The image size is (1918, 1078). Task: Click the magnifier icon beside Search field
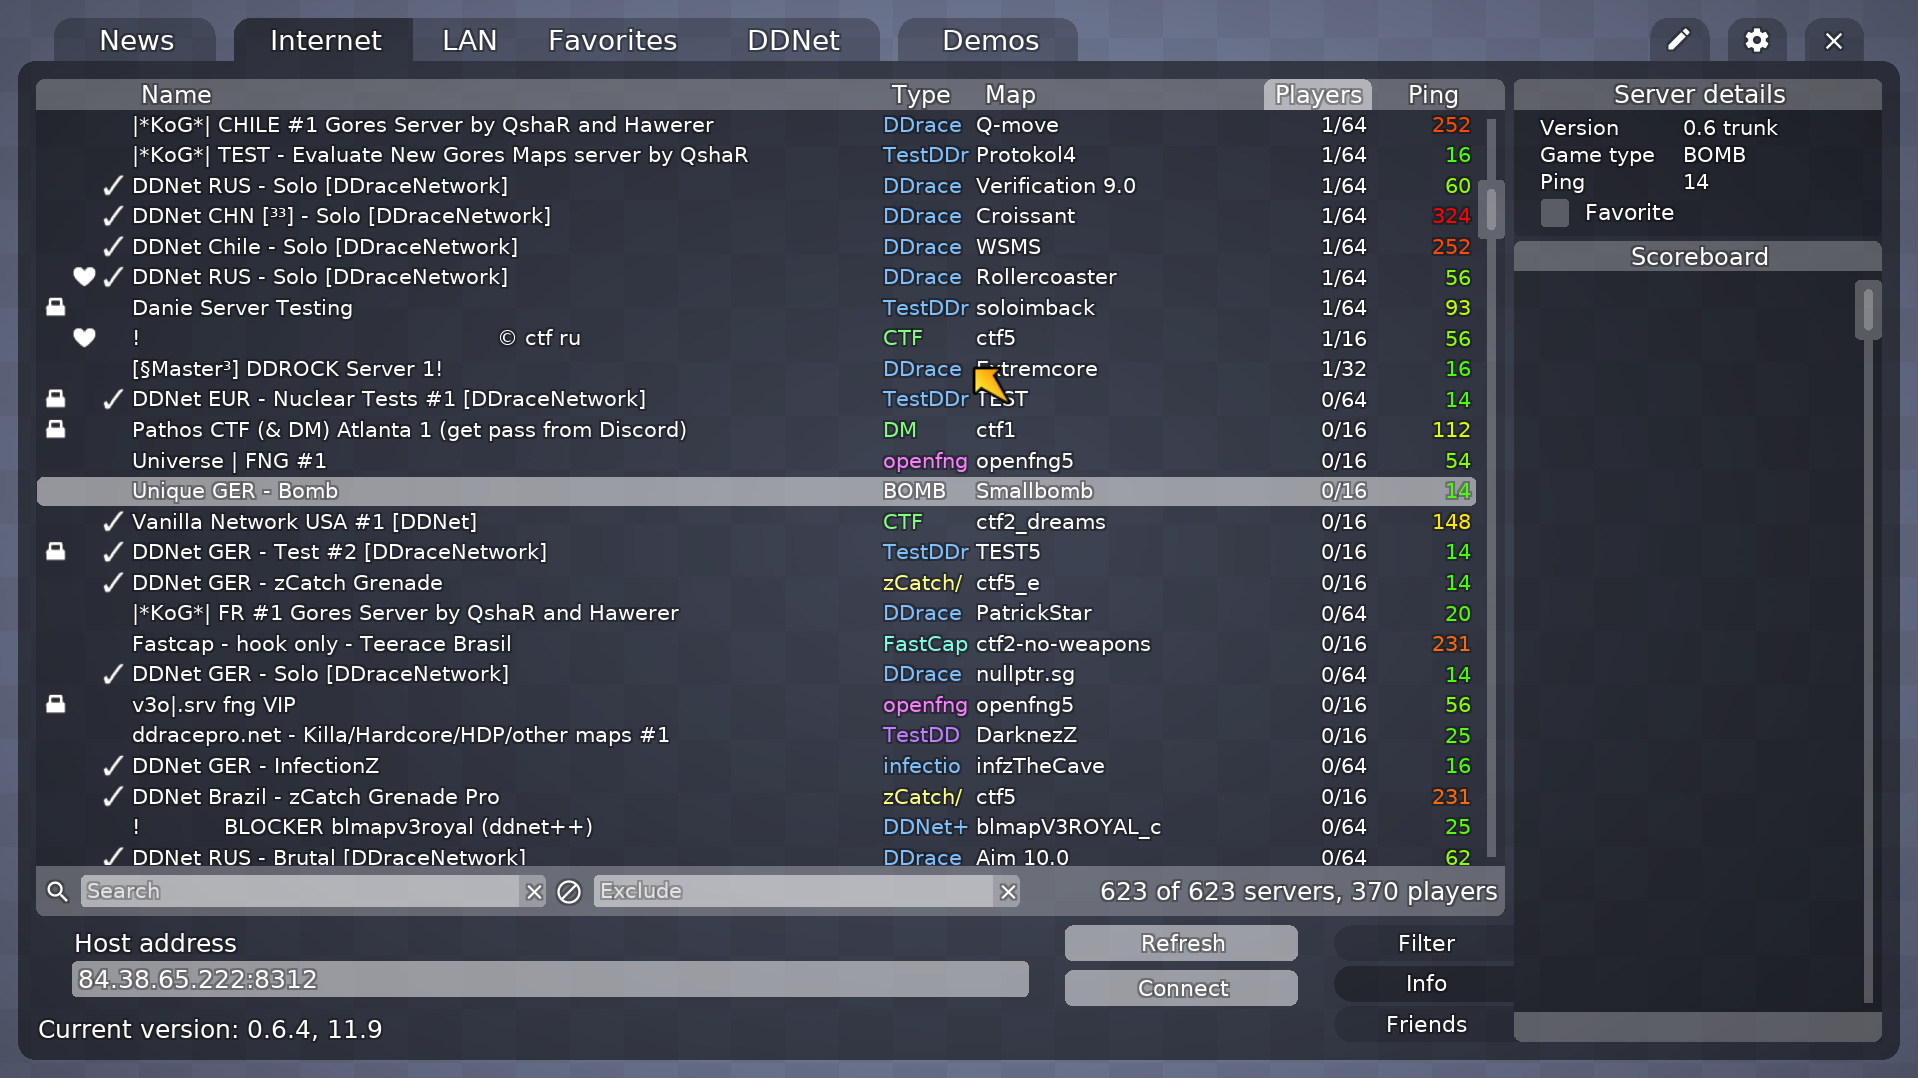point(57,890)
